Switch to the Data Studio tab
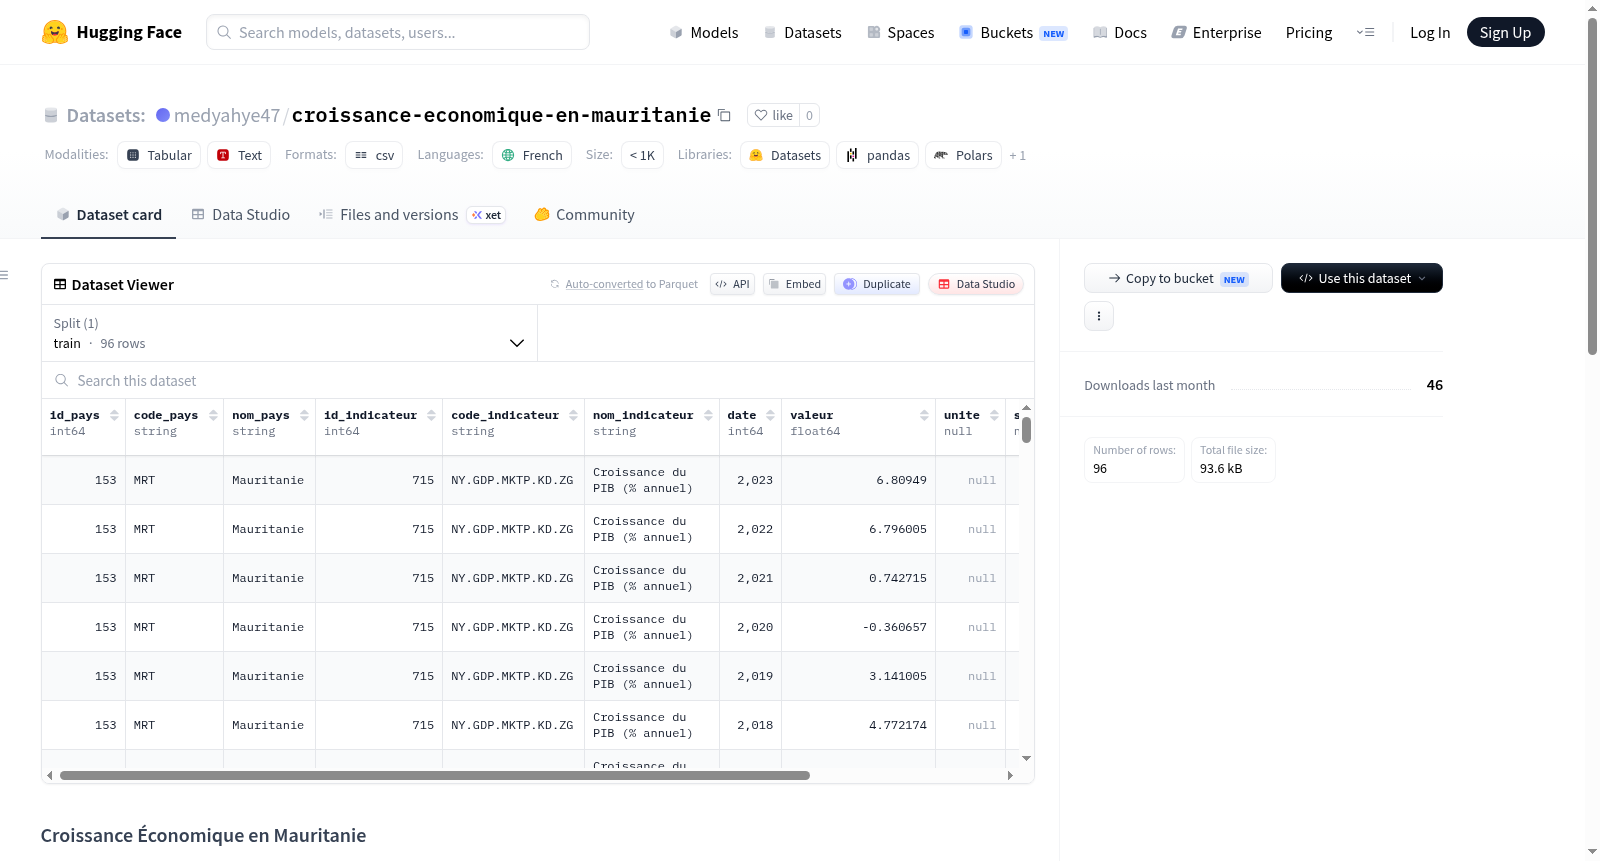This screenshot has height=861, width=1600. point(241,214)
